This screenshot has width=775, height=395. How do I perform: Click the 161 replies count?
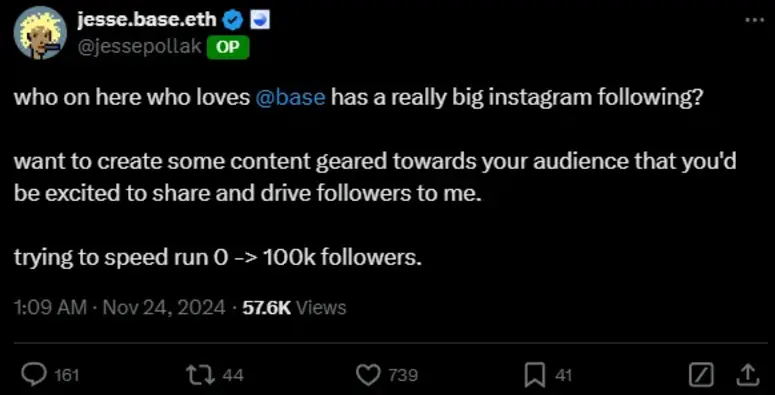[x=66, y=376]
